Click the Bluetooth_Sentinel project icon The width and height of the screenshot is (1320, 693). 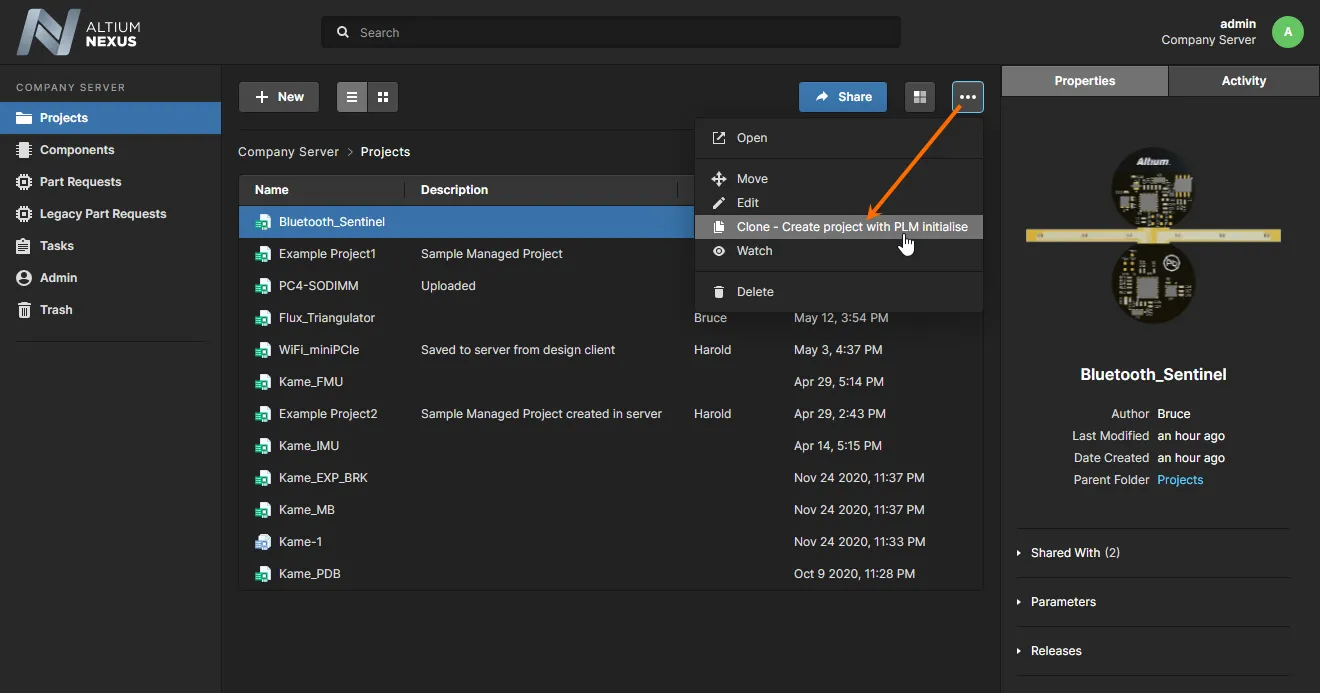(x=263, y=222)
